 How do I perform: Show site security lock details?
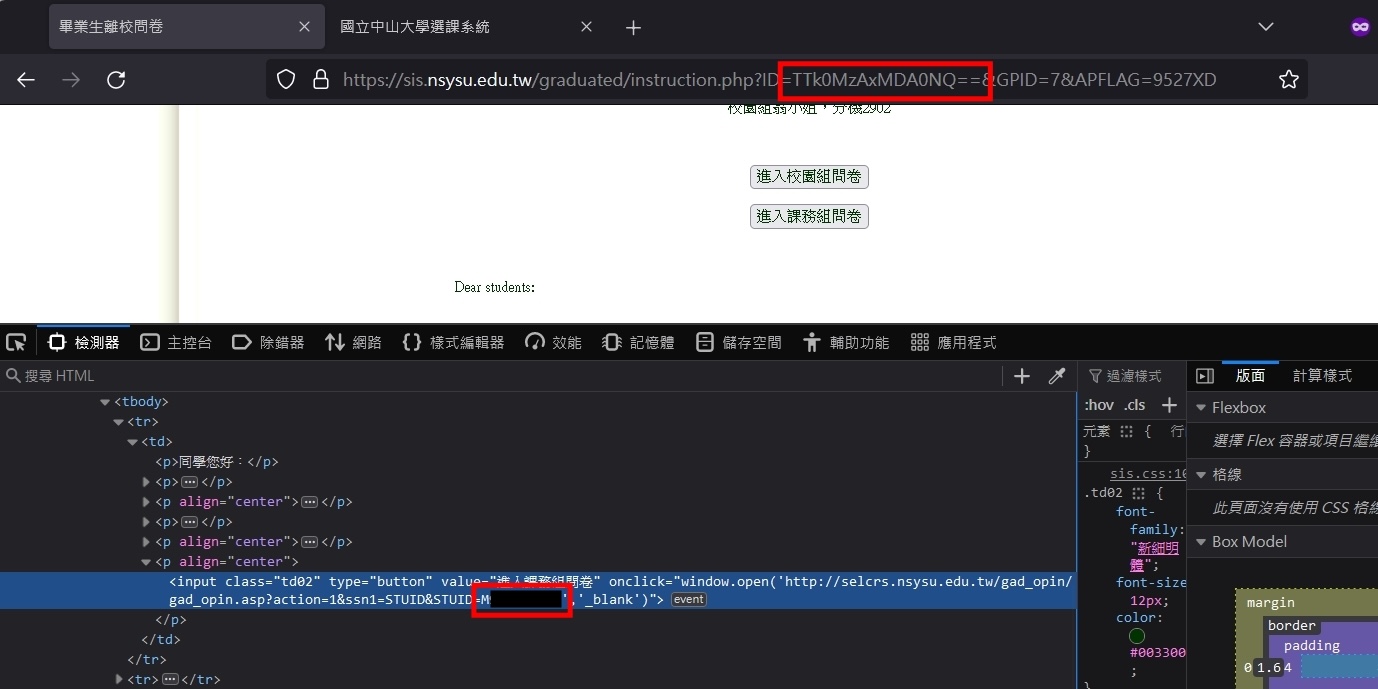tap(321, 80)
